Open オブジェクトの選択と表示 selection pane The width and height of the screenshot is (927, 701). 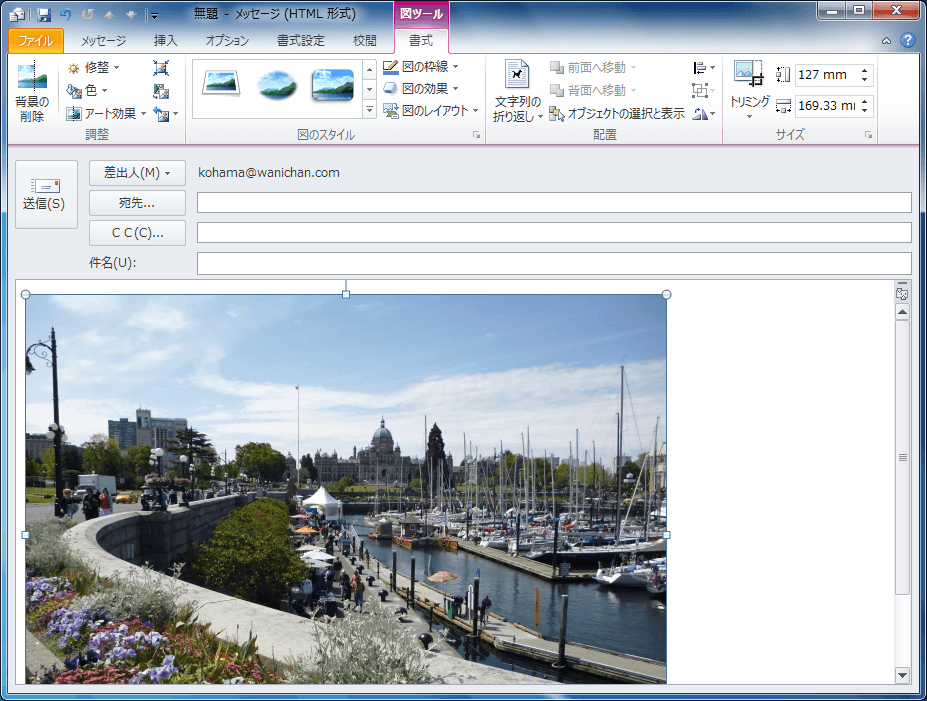point(617,114)
